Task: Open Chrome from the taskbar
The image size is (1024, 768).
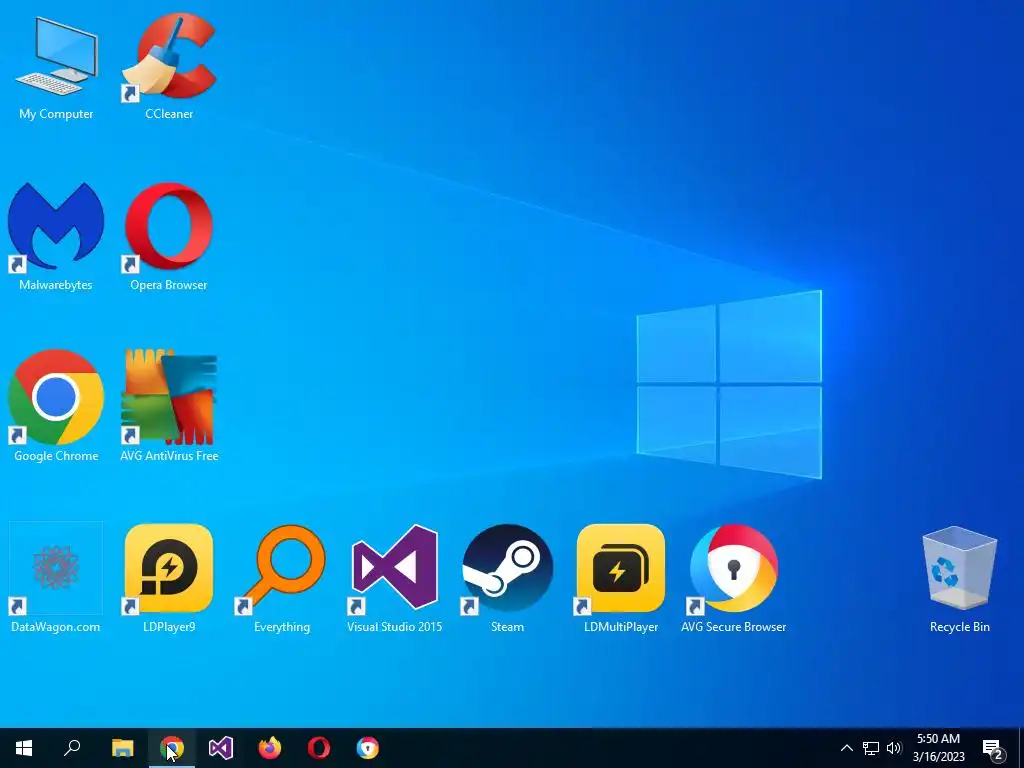Action: [x=172, y=748]
